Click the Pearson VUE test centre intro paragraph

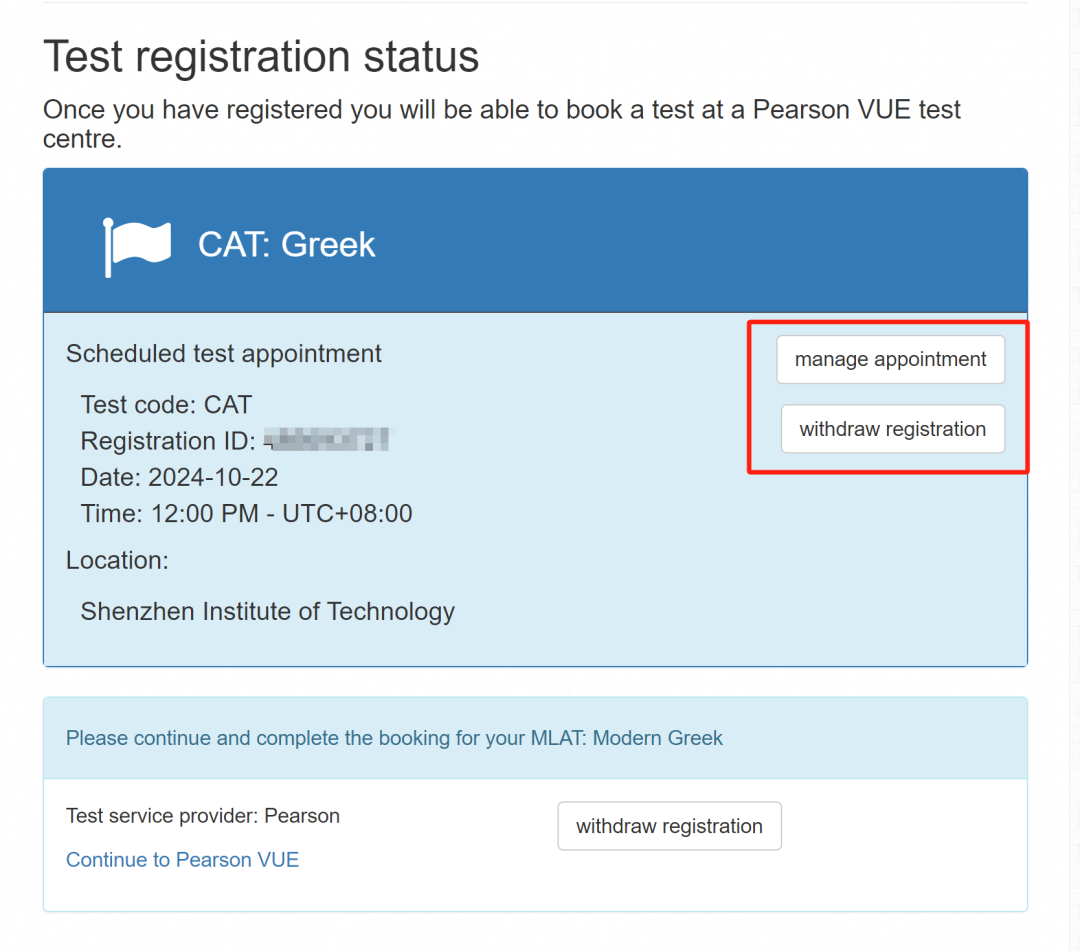[501, 123]
